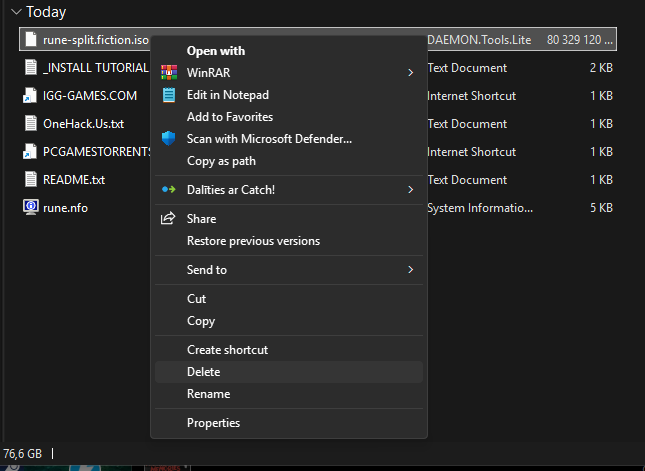This screenshot has height=471, width=645.
Task: Choose Restore previous versions
Action: [289, 241]
